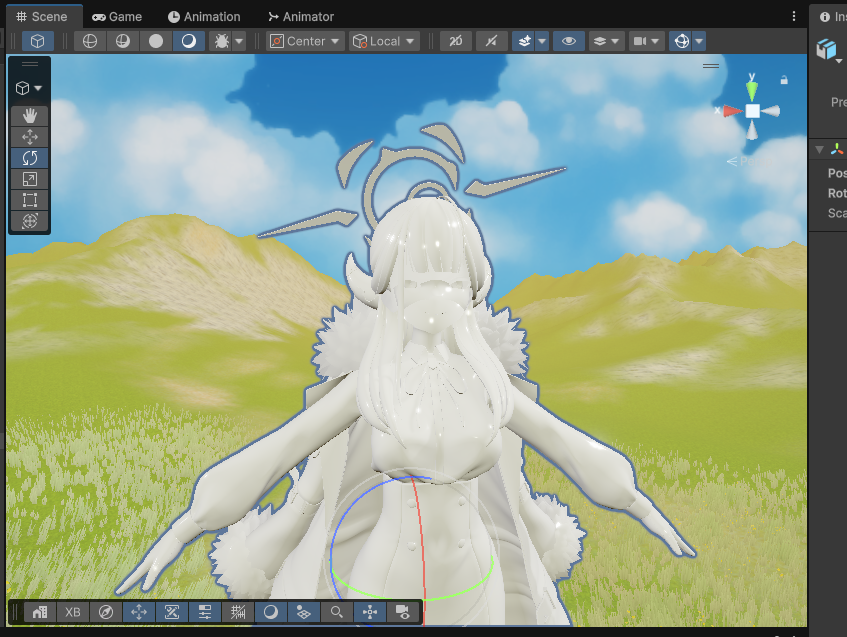Click the Persp projection label
The image size is (847, 637).
tap(750, 161)
